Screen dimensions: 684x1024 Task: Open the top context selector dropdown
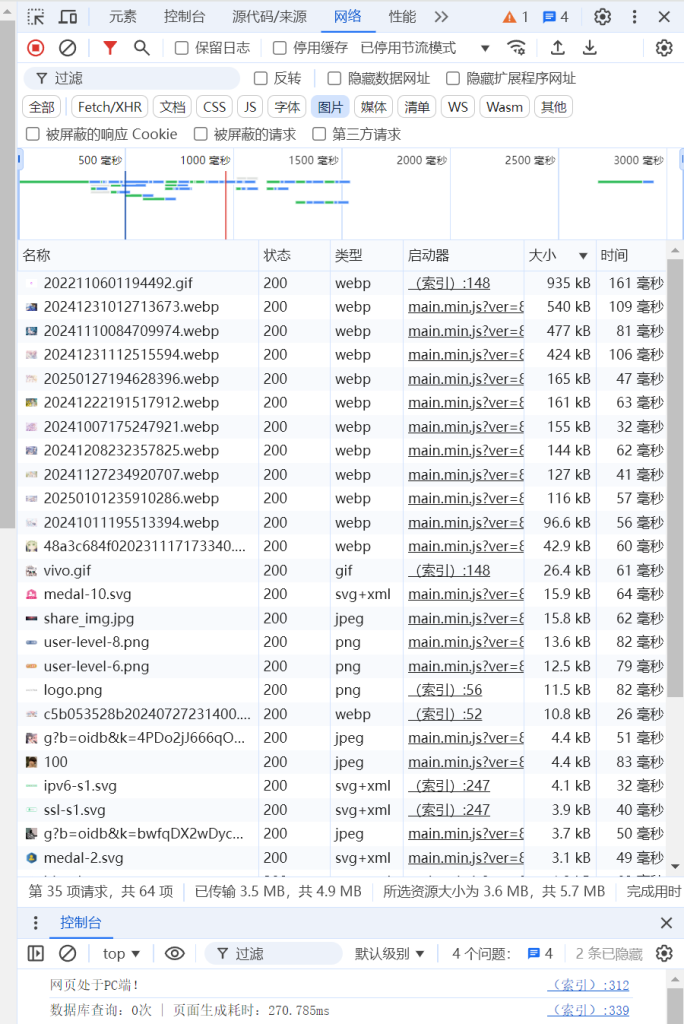(x=121, y=953)
